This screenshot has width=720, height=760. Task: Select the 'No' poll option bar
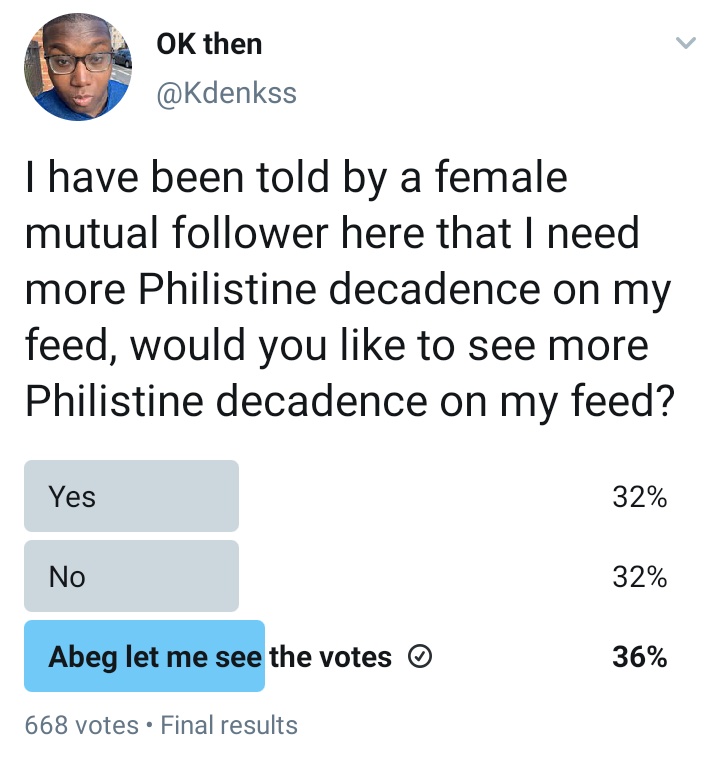tap(131, 576)
